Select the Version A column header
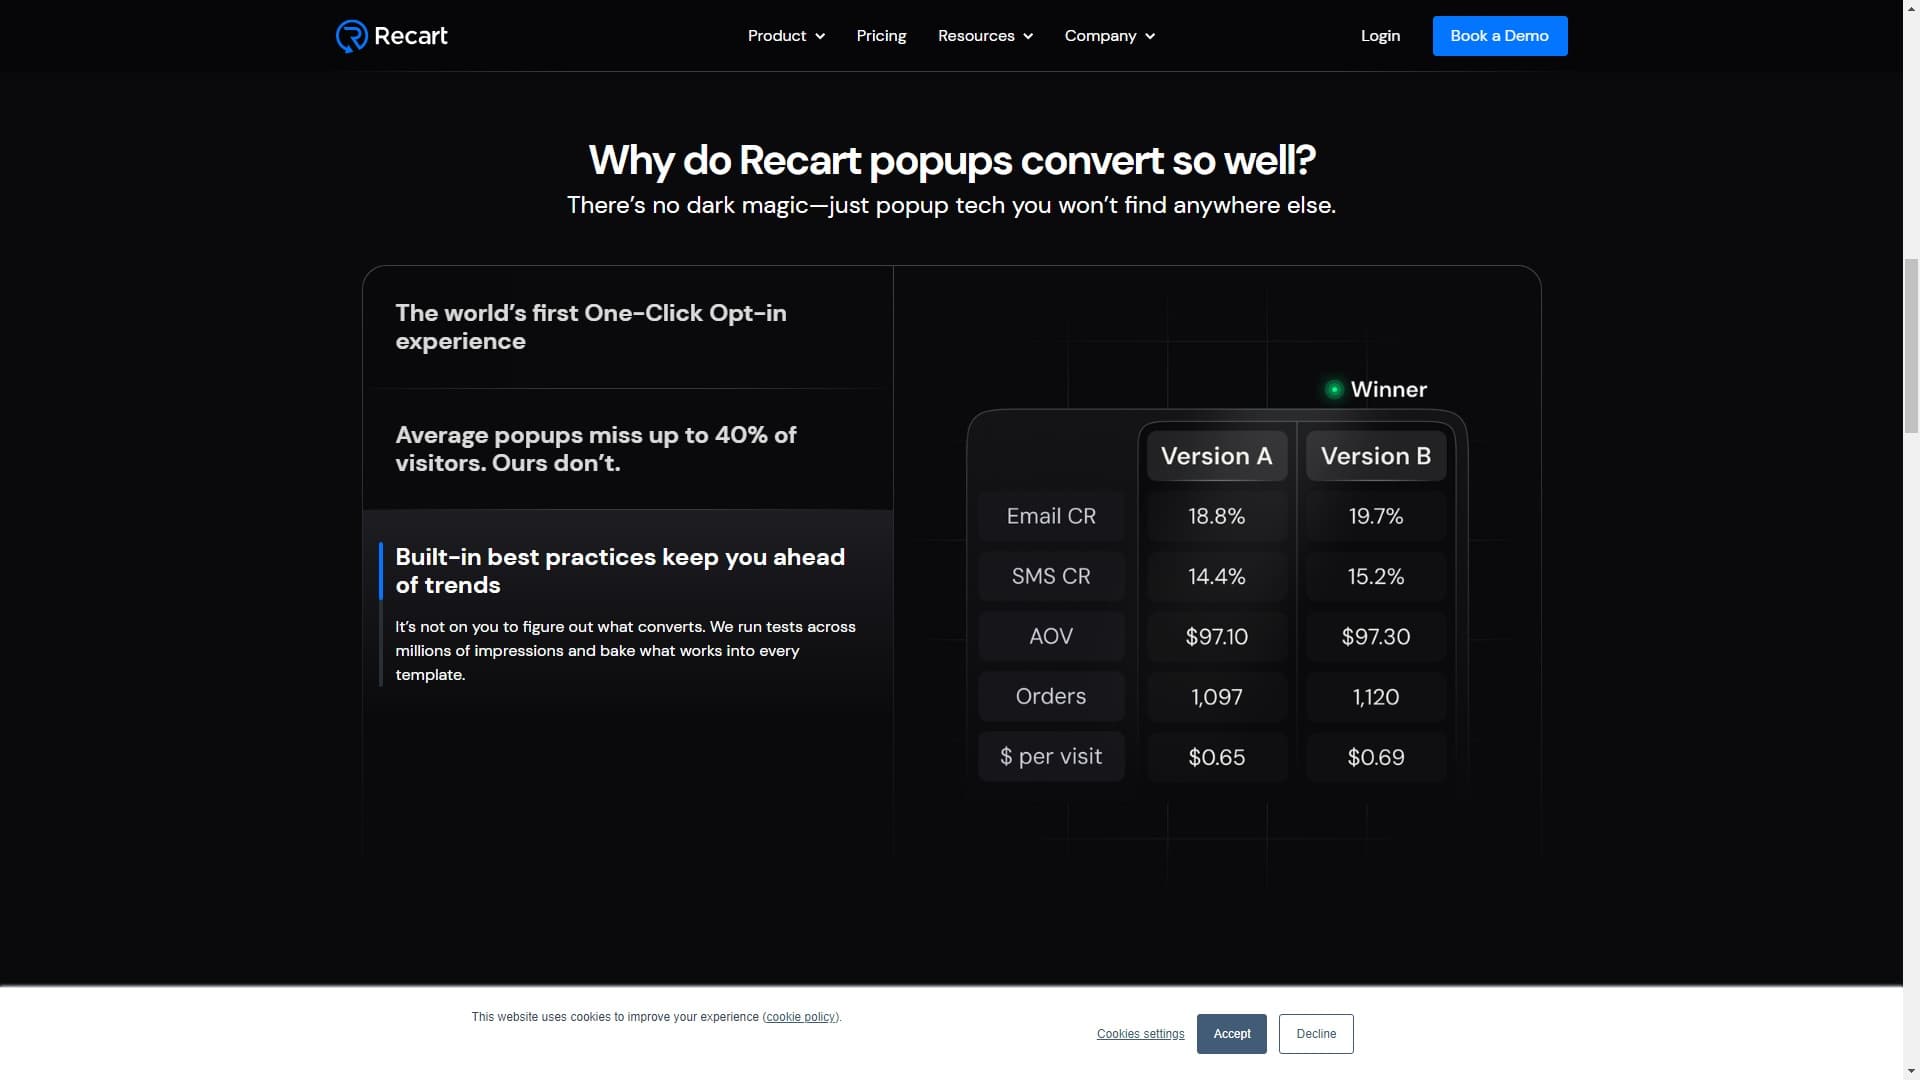Image resolution: width=1920 pixels, height=1080 pixels. click(x=1216, y=456)
